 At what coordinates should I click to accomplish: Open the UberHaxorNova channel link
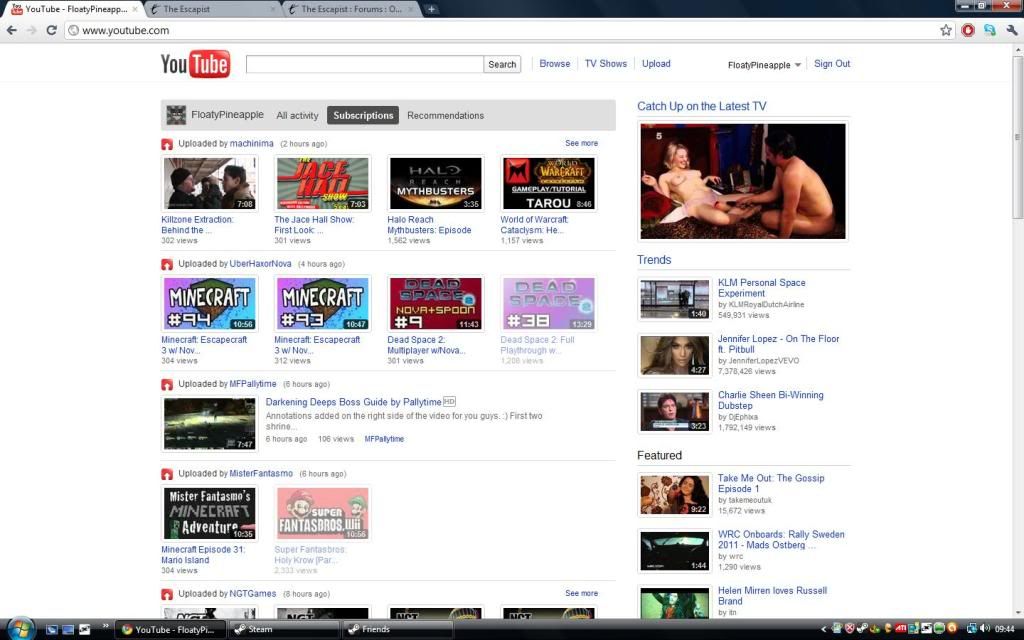(x=260, y=263)
